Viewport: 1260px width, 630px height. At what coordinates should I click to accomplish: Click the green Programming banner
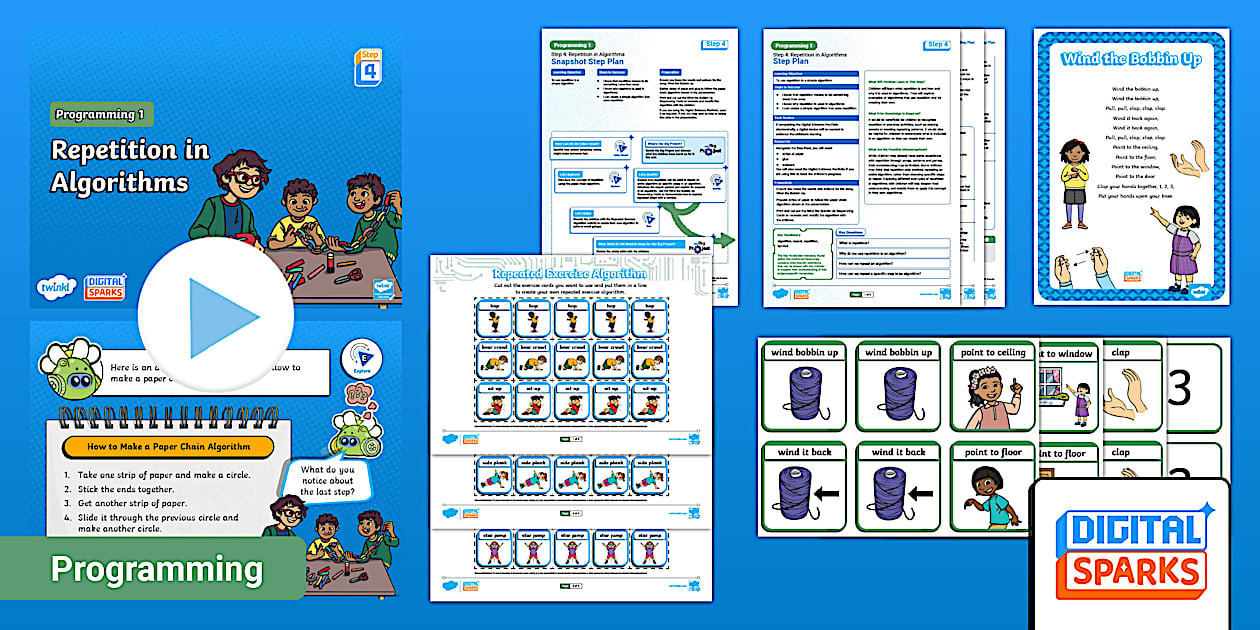tap(155, 569)
